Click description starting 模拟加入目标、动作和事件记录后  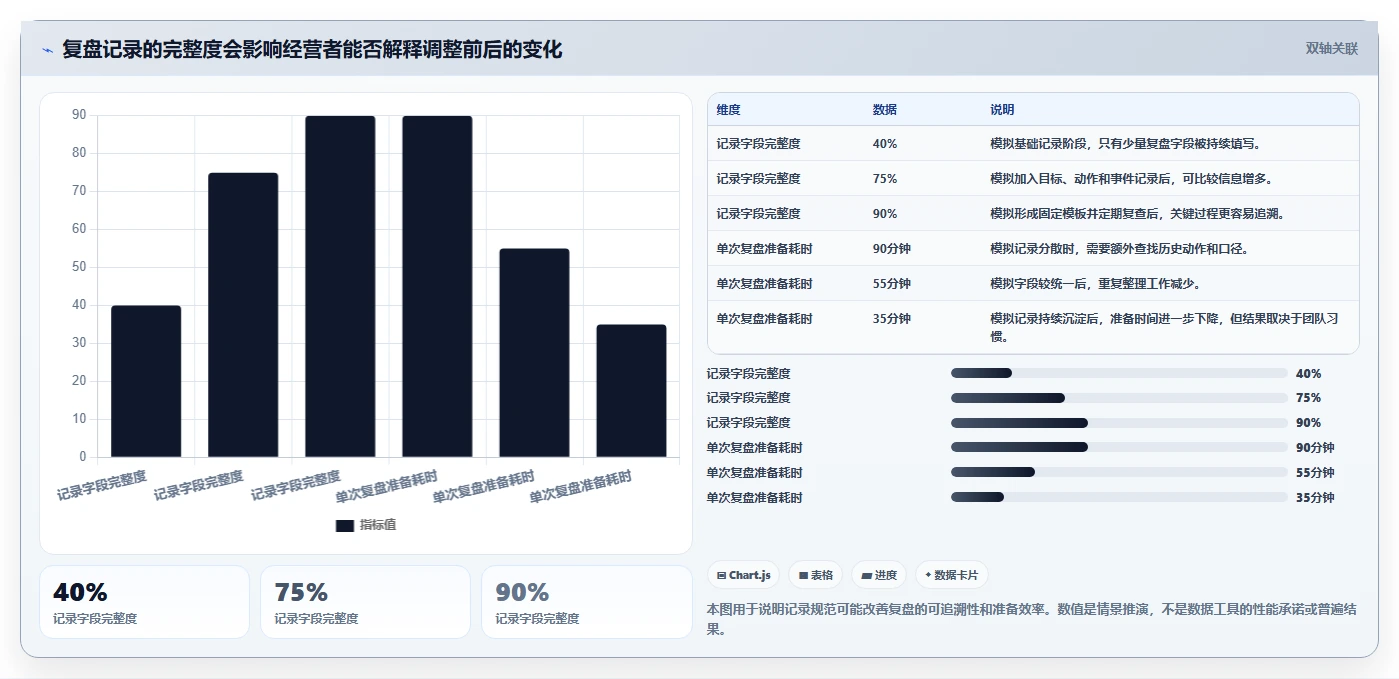[x=1131, y=178]
